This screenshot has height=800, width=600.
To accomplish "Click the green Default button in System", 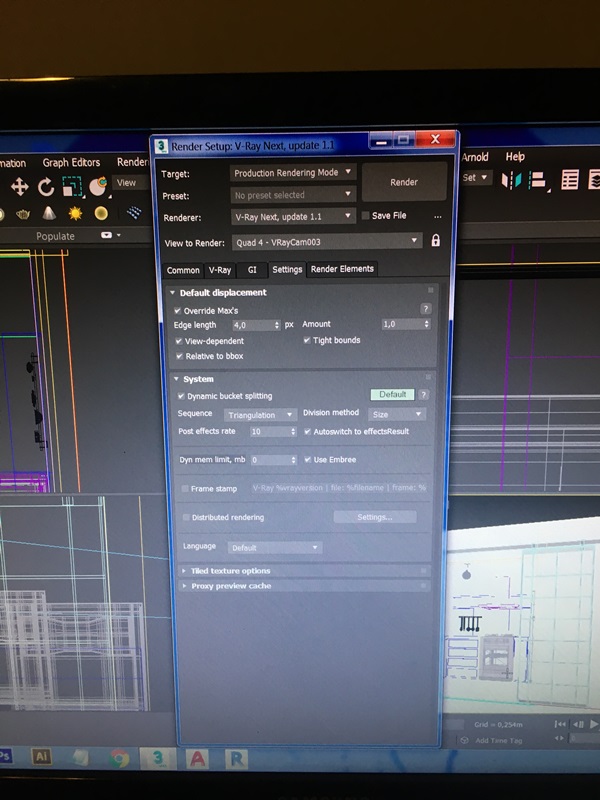I will pos(392,394).
